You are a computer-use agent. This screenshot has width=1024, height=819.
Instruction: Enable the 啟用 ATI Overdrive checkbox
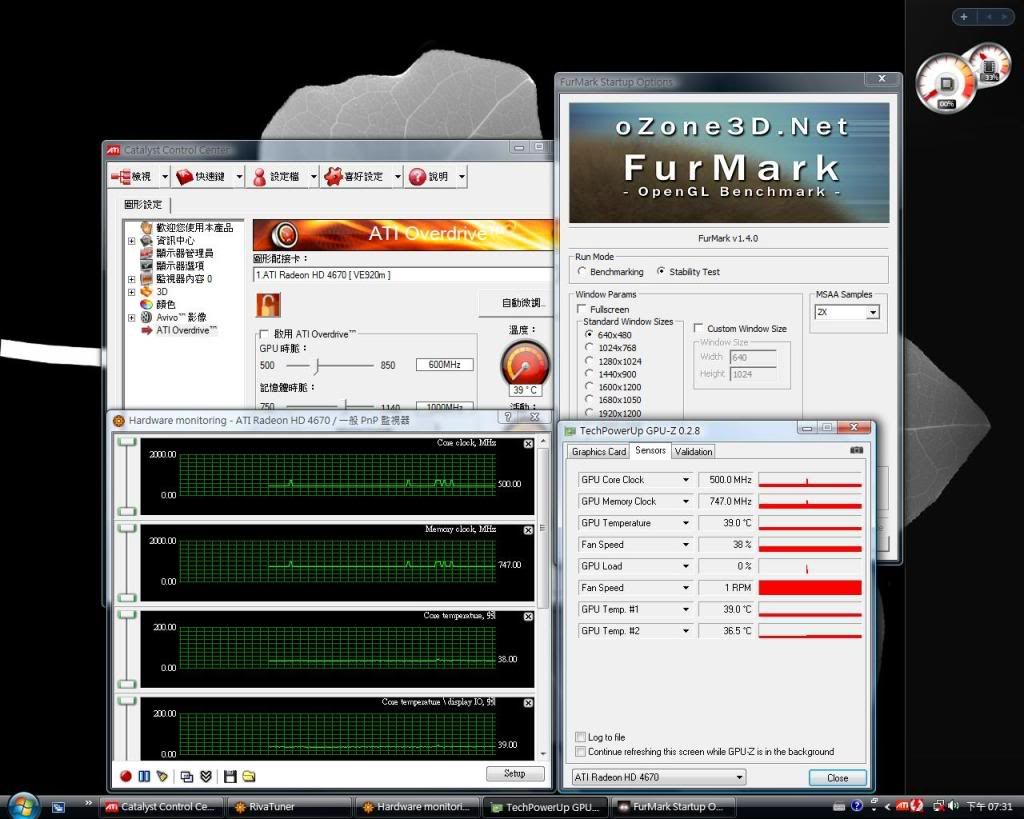click(x=264, y=334)
